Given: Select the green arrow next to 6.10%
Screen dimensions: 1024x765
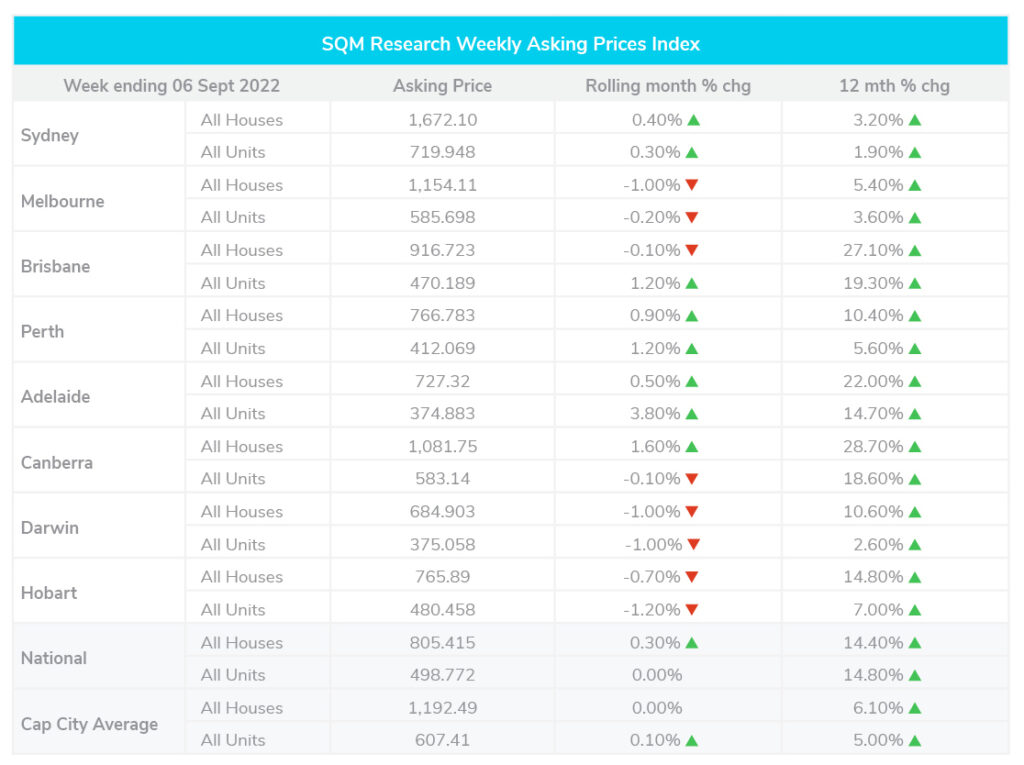Looking at the screenshot, I should (x=914, y=708).
